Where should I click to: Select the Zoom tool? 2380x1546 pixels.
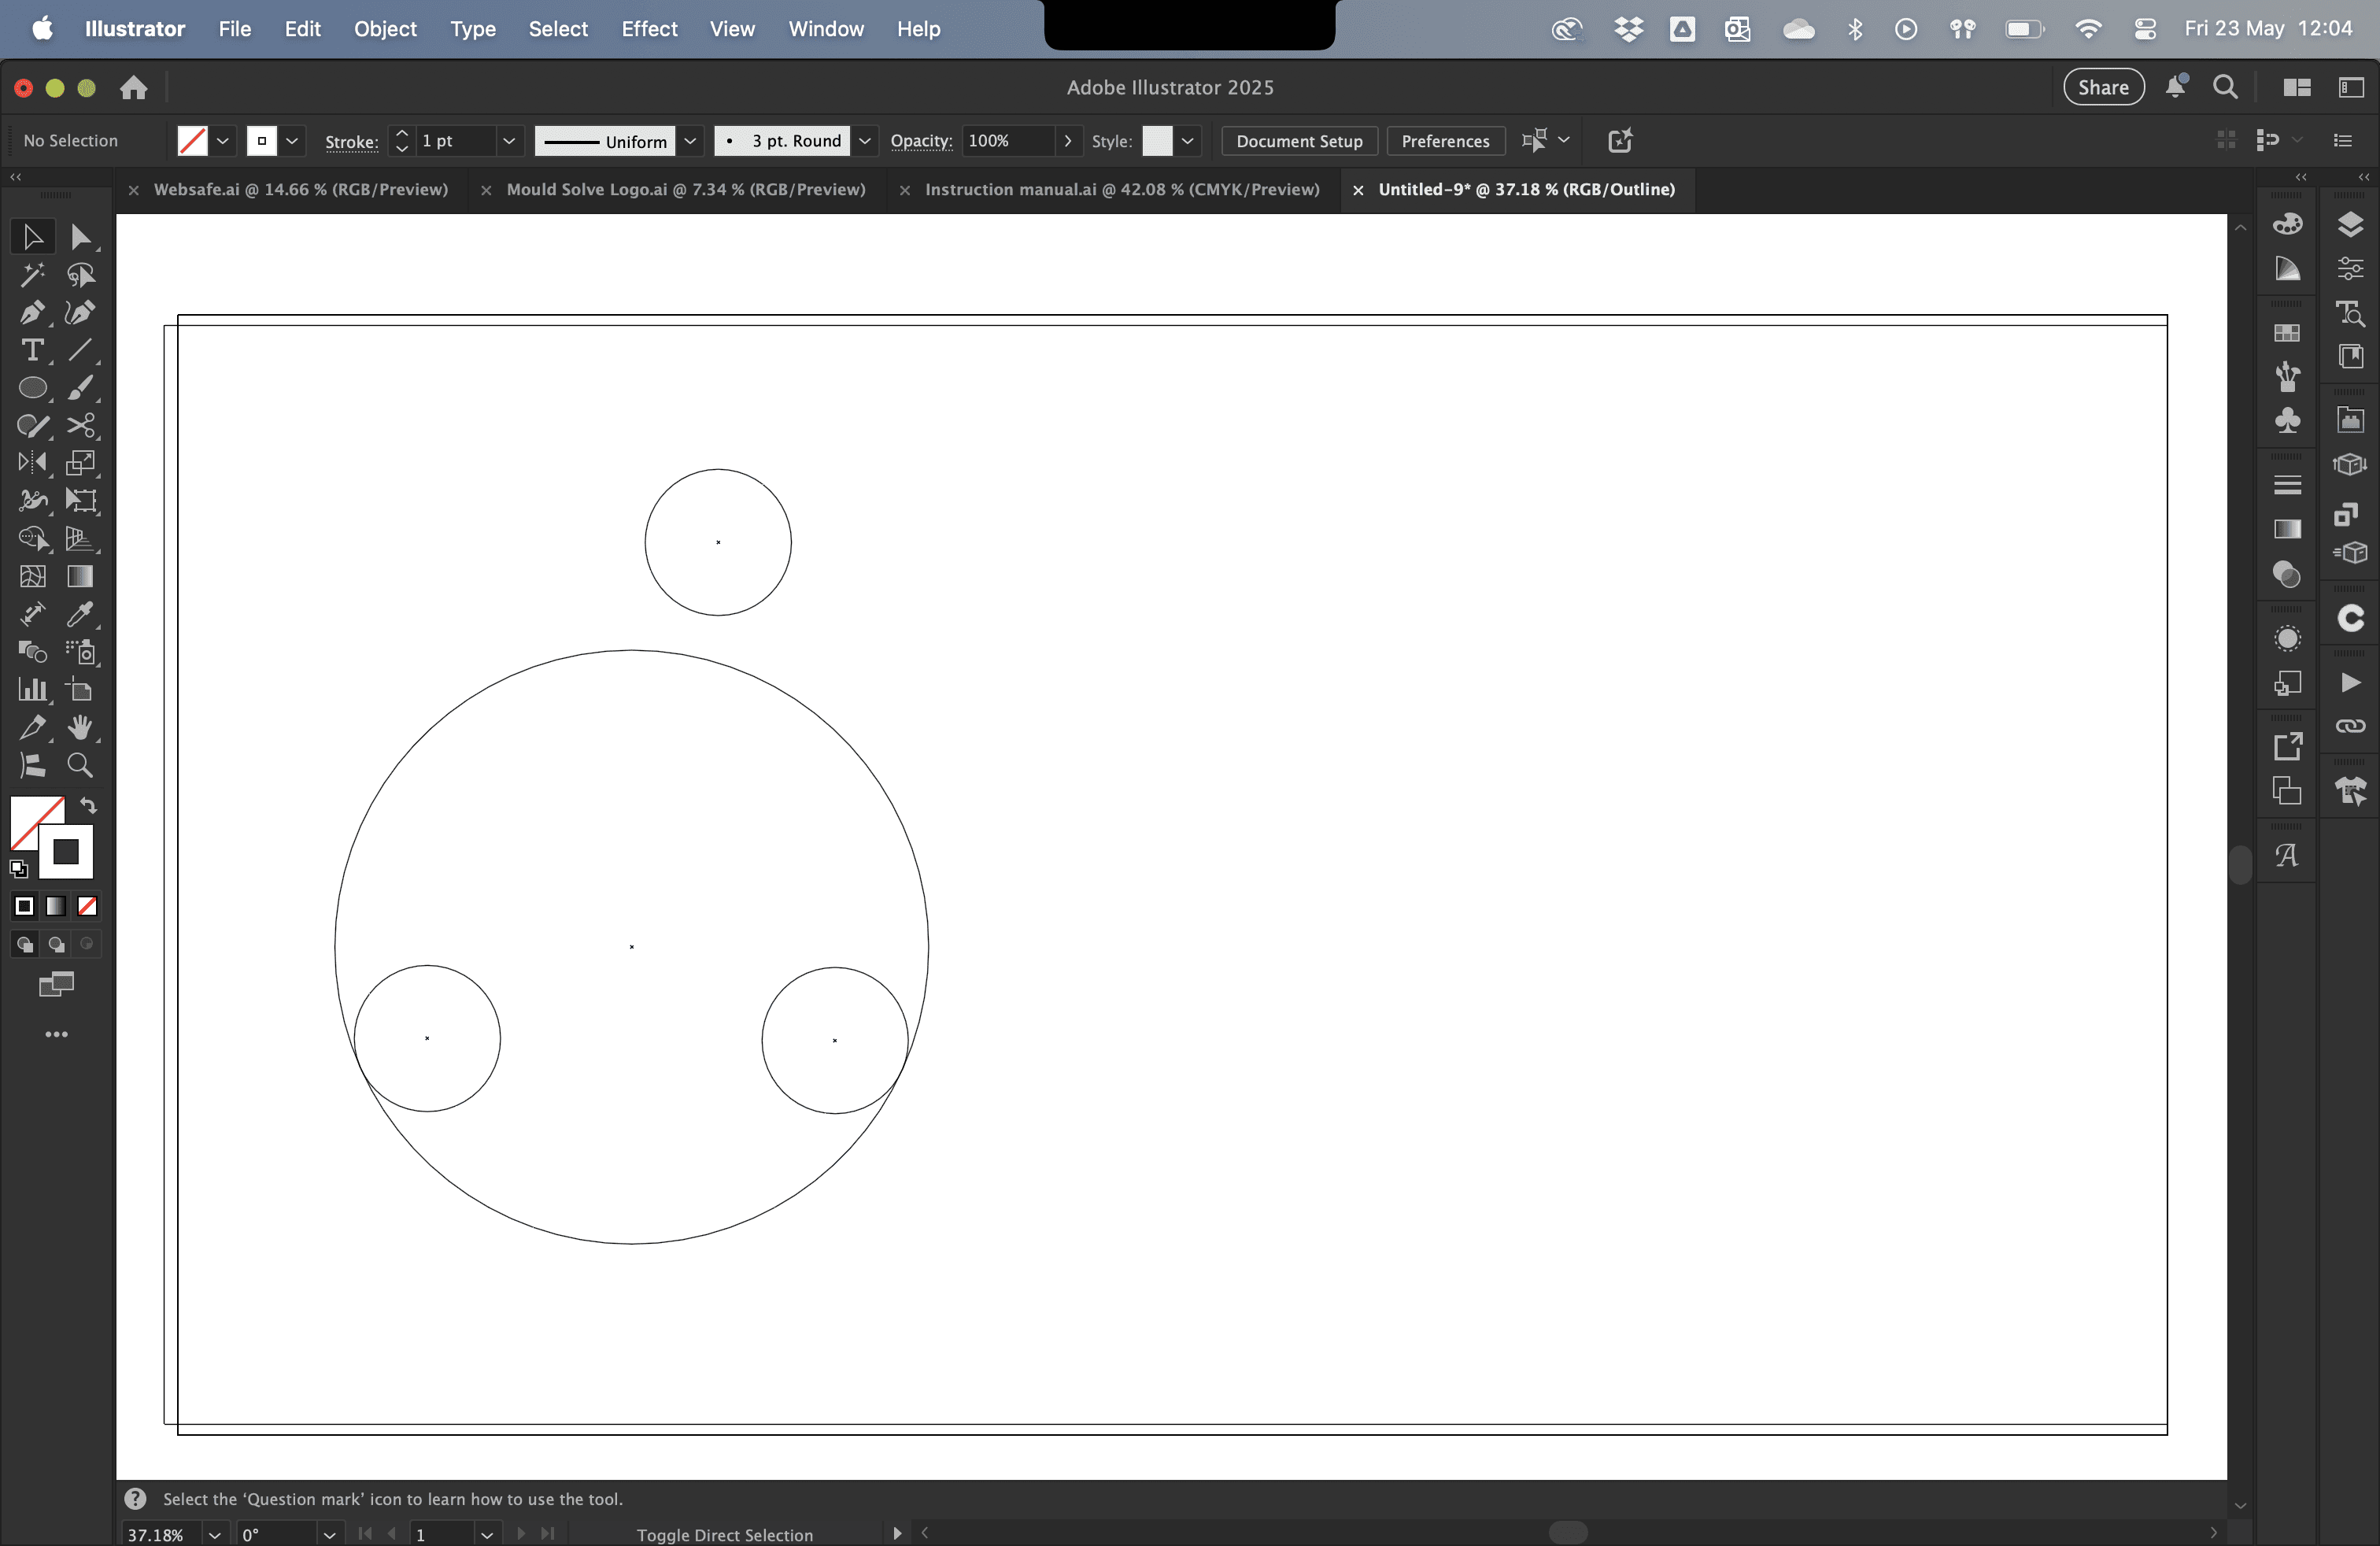pyautogui.click(x=80, y=766)
